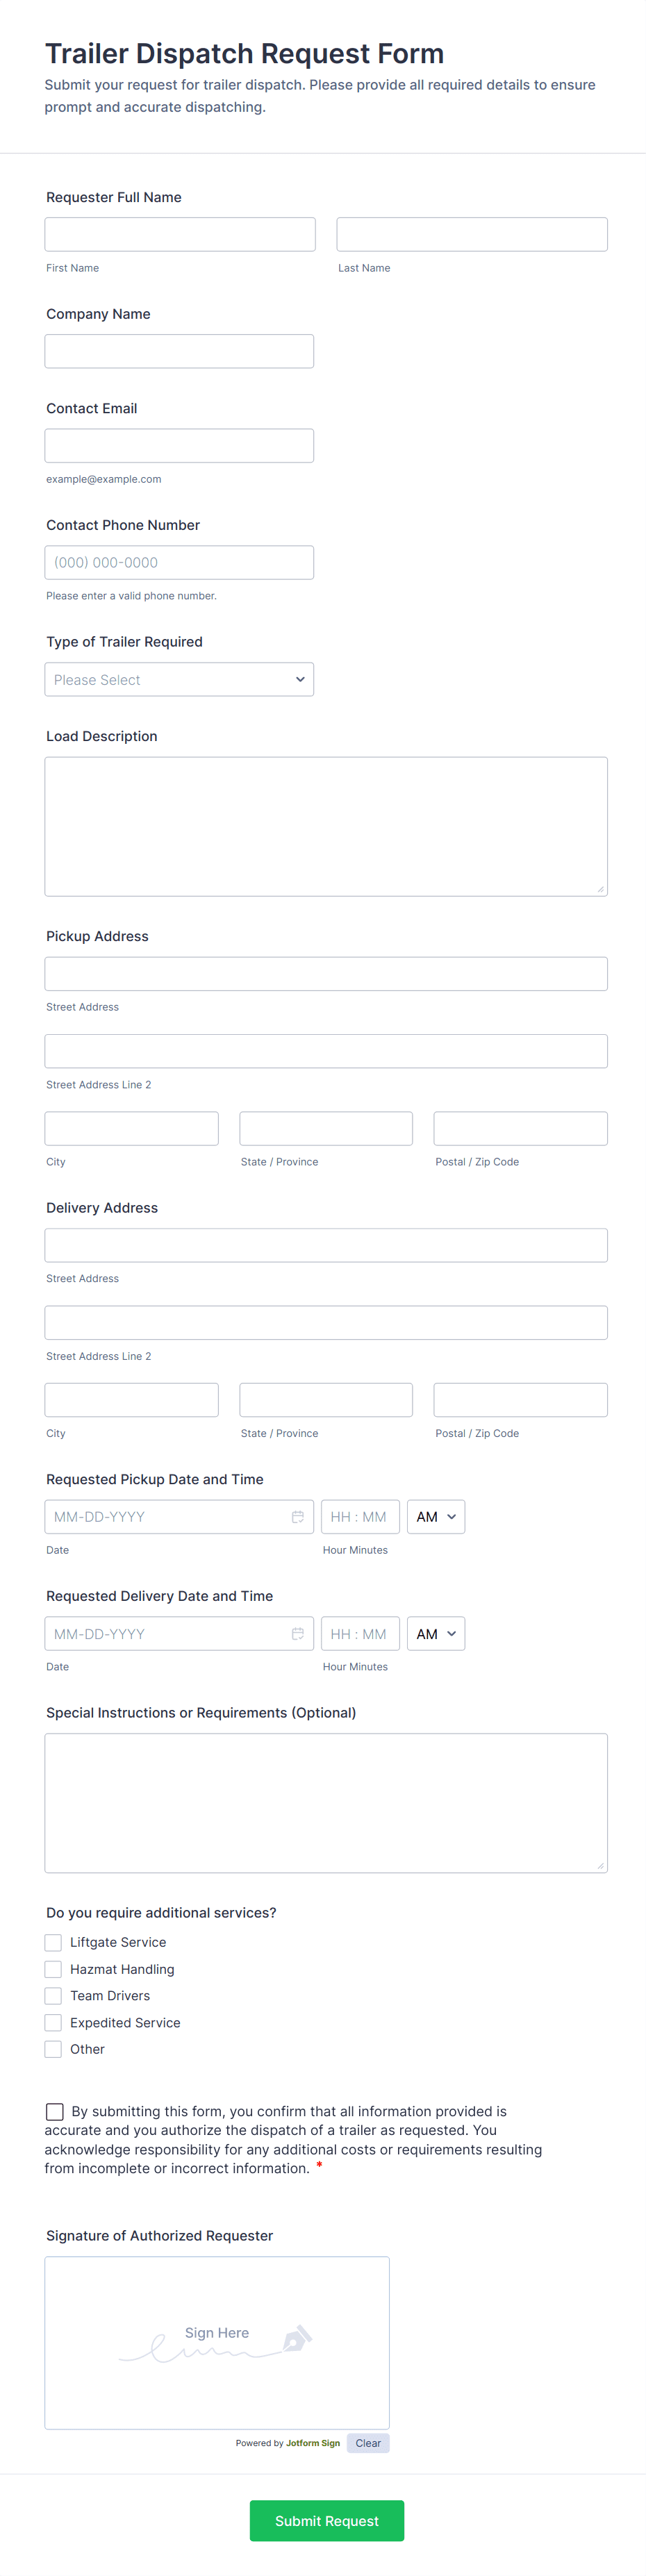Open the pickup date calendar picker icon
The image size is (646, 2576).
tap(297, 1517)
